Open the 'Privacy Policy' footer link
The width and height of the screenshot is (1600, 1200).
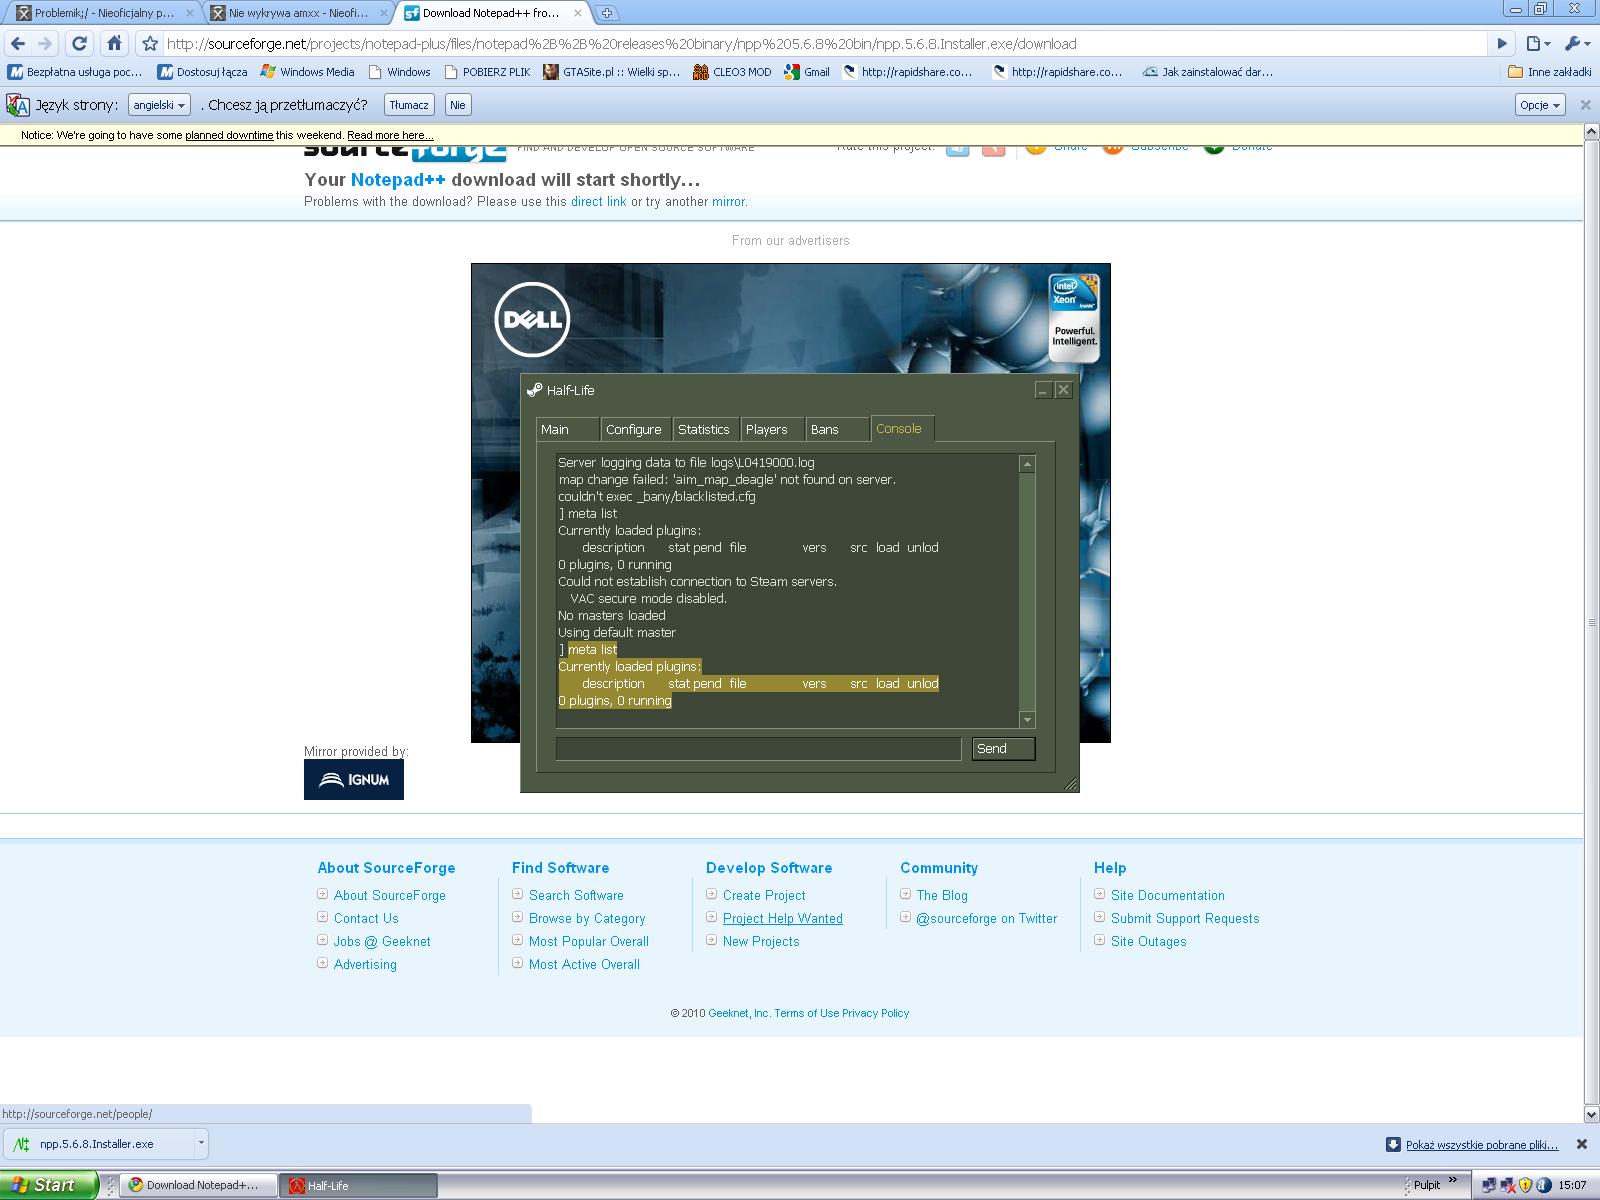(x=875, y=1013)
